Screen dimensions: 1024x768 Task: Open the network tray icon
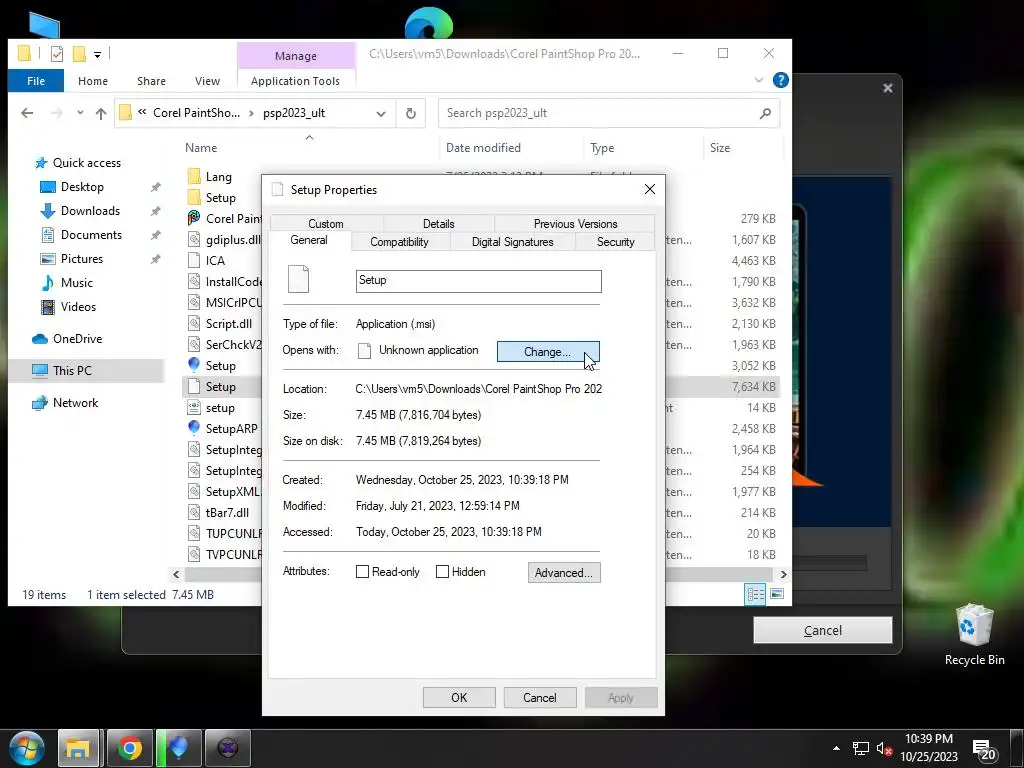(861, 748)
